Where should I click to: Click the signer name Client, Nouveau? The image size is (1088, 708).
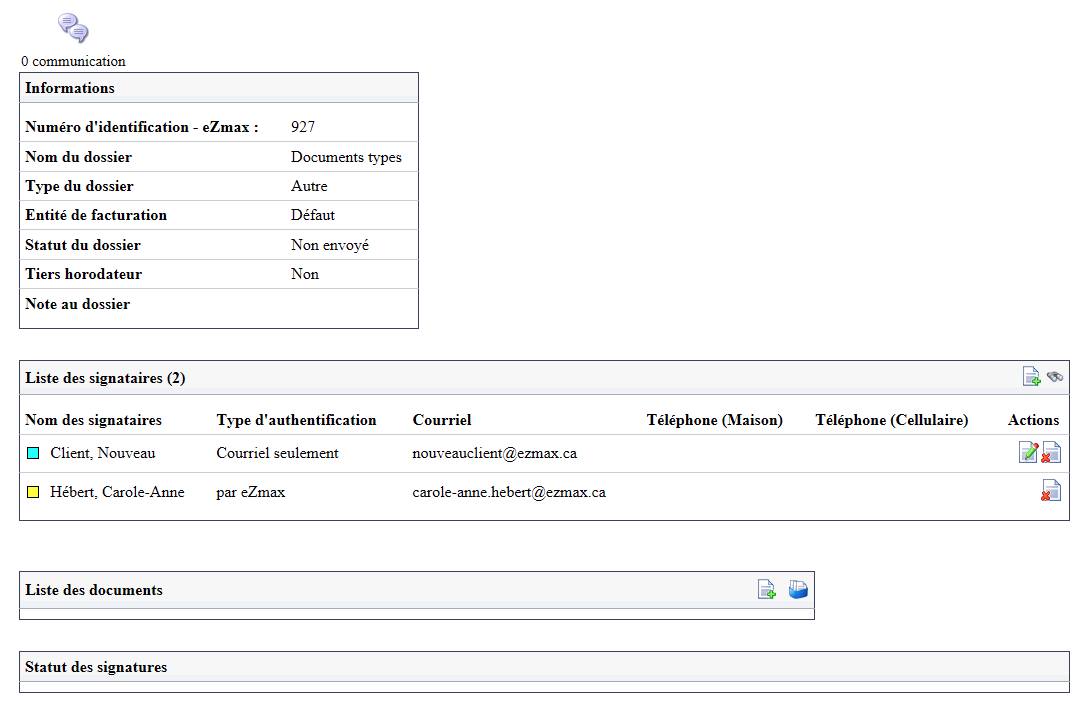103,453
